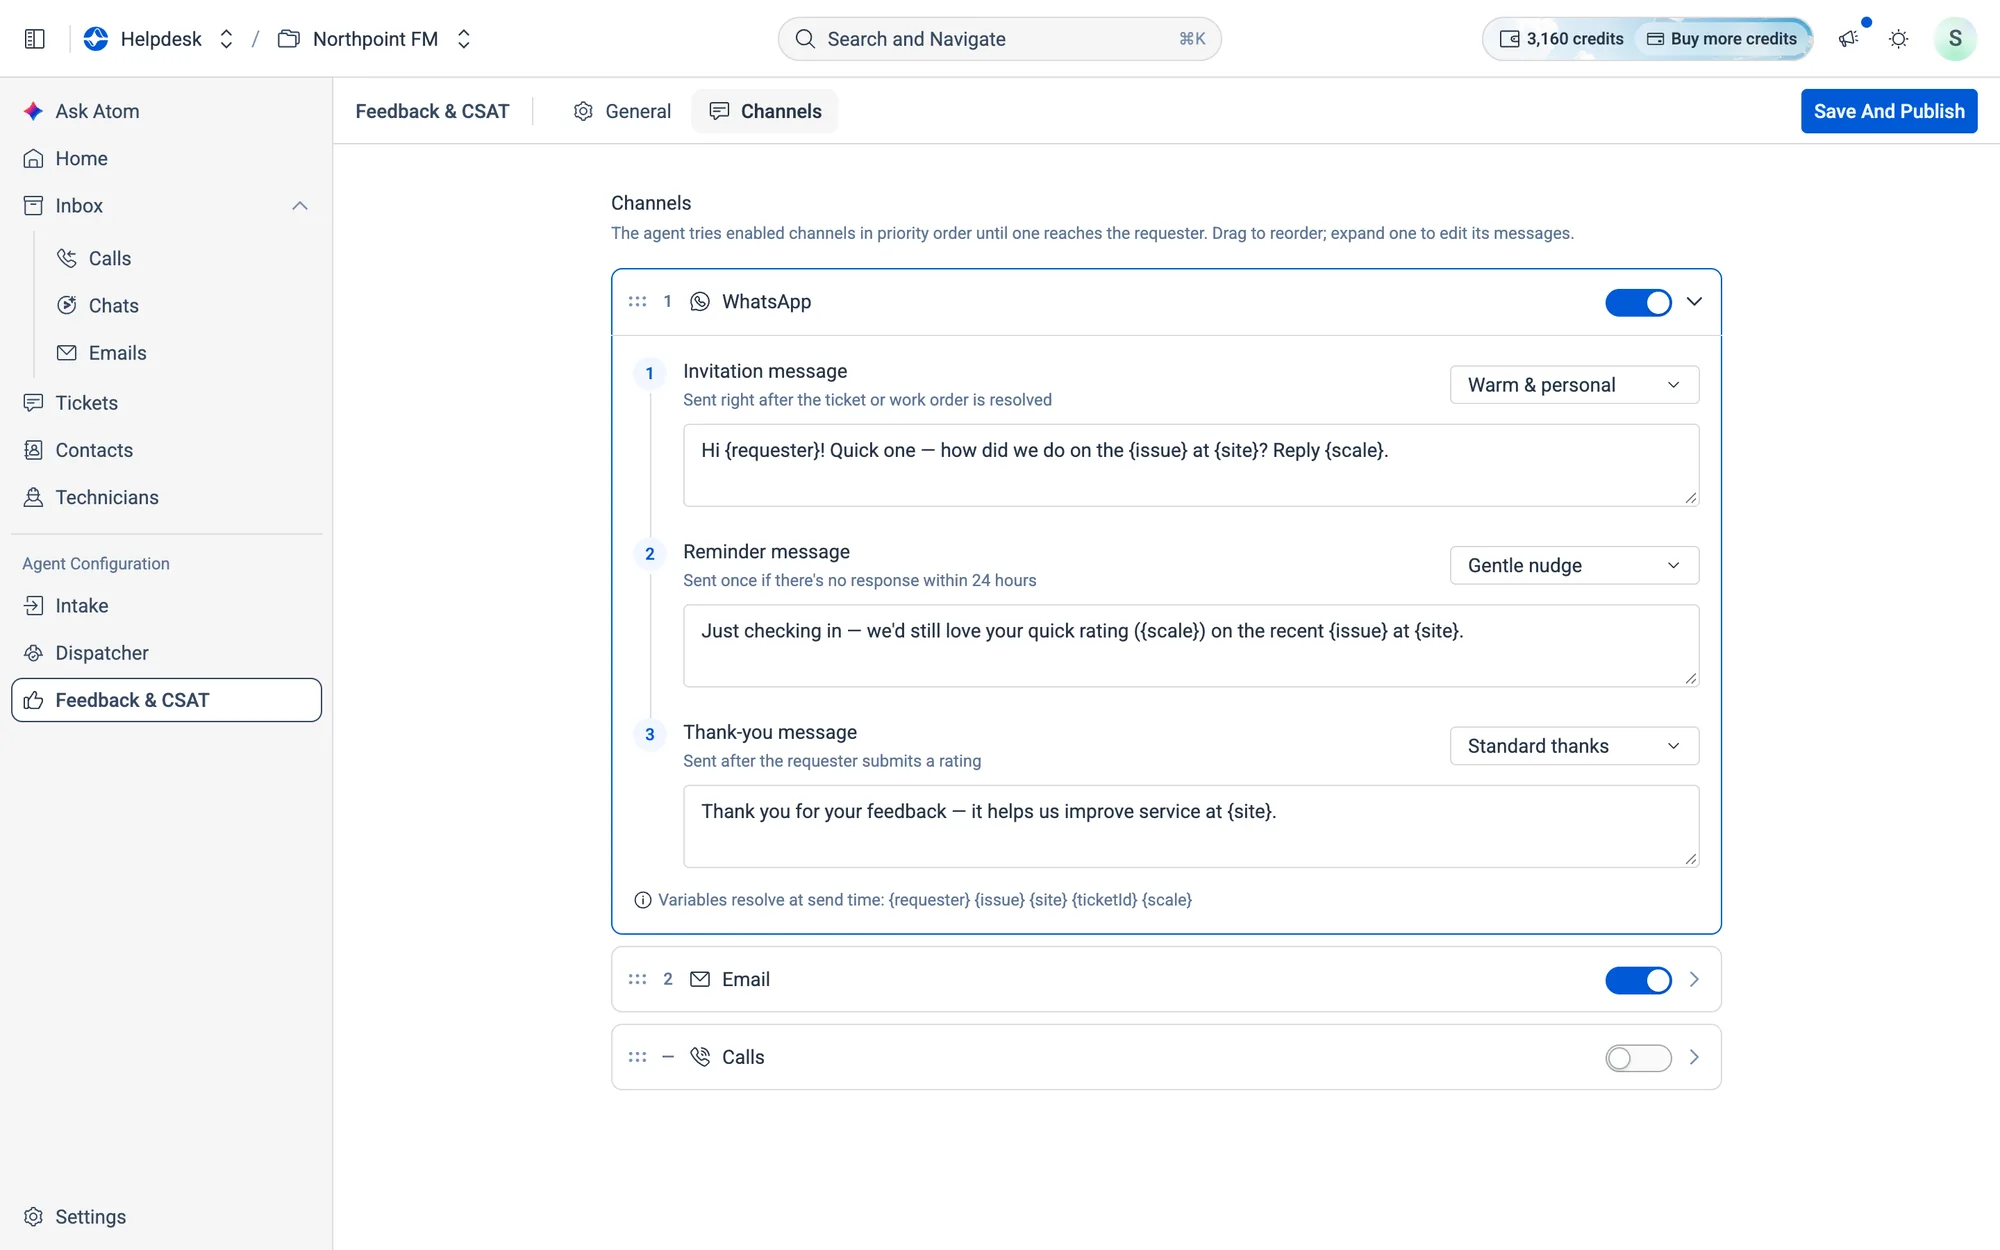Disable the WhatsApp channel toggle

1638,302
